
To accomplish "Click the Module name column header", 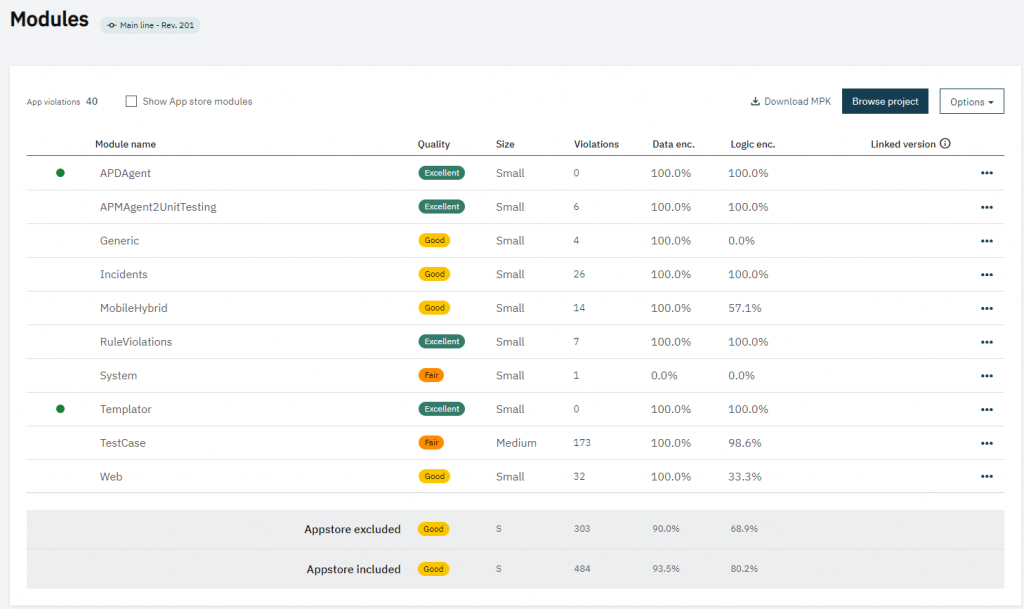I will point(125,144).
